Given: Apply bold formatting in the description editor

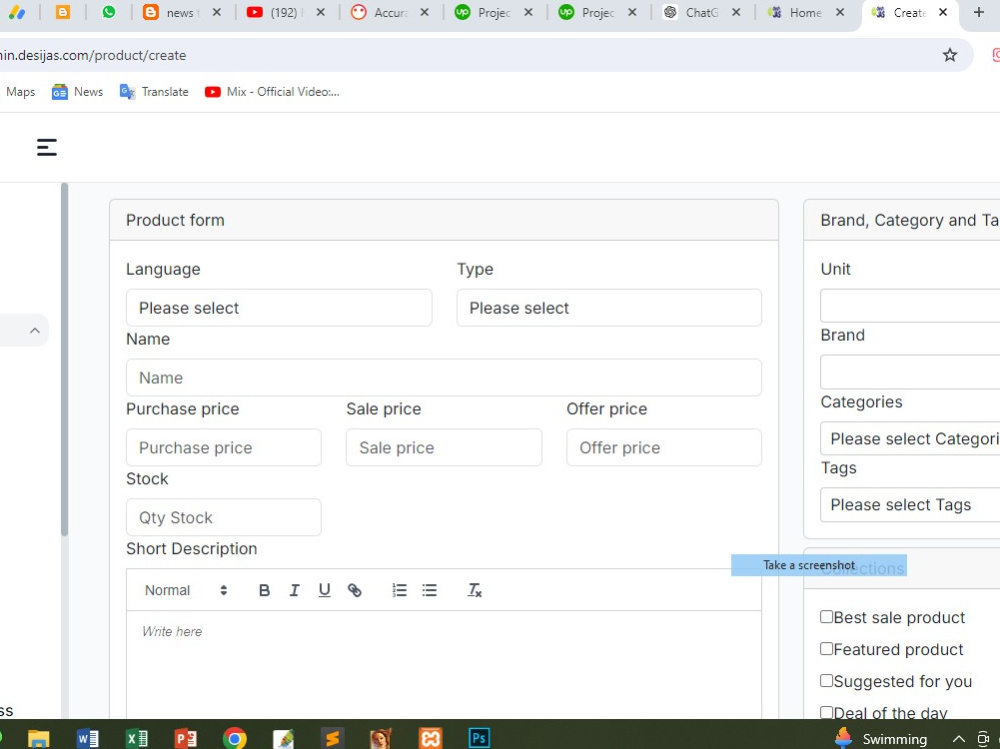Looking at the screenshot, I should click(264, 589).
